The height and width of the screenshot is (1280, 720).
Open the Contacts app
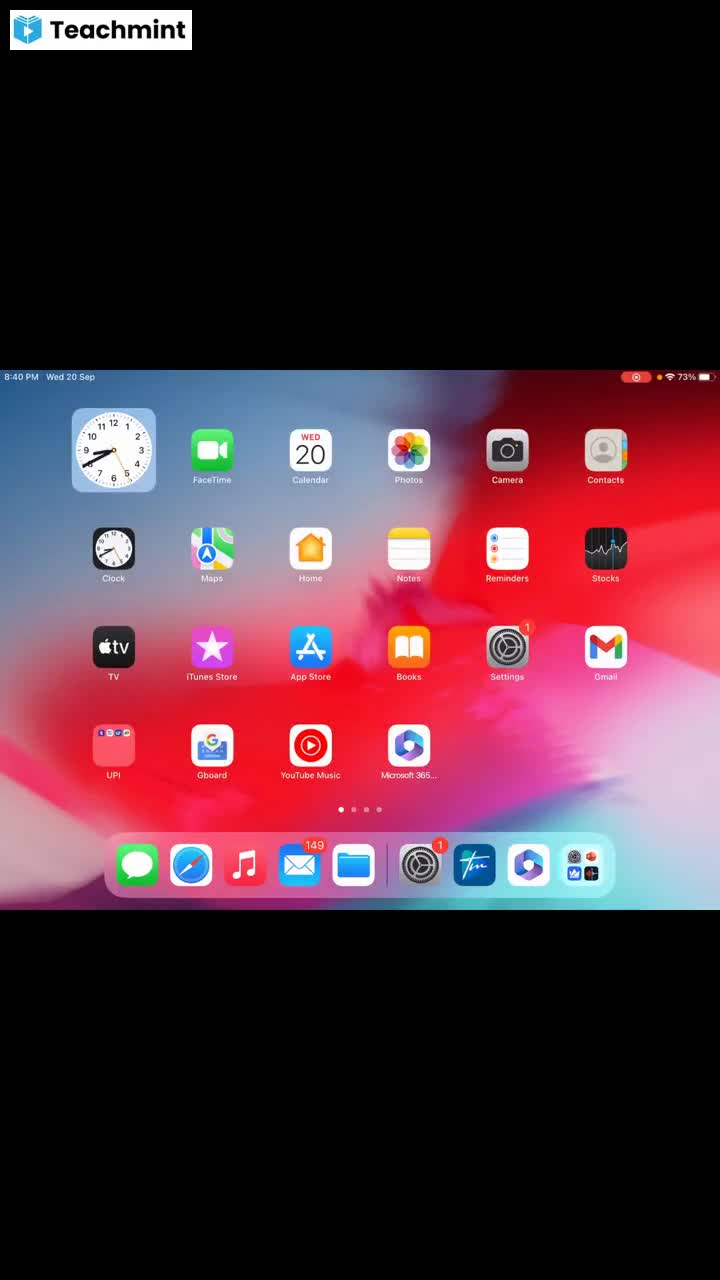pyautogui.click(x=606, y=451)
